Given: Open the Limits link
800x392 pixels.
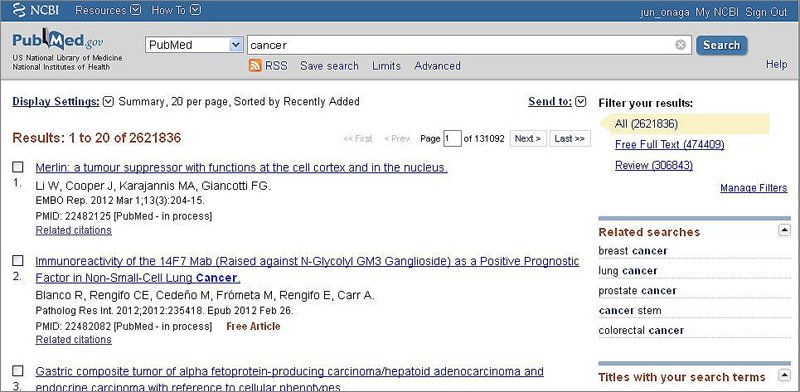Looking at the screenshot, I should click(386, 66).
